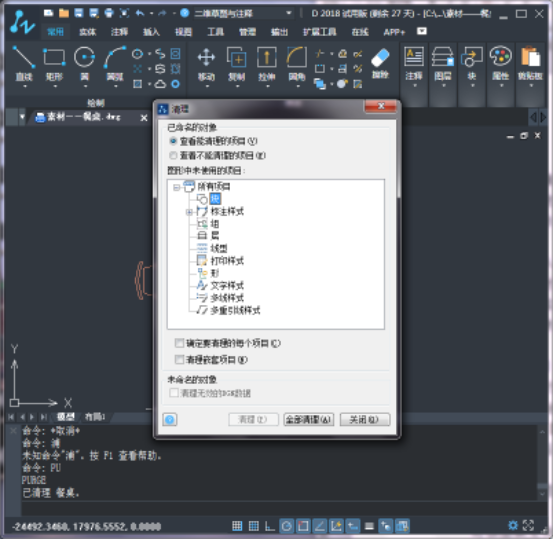Click the 全部清理(A) button
The width and height of the screenshot is (554, 540).
click(x=309, y=419)
